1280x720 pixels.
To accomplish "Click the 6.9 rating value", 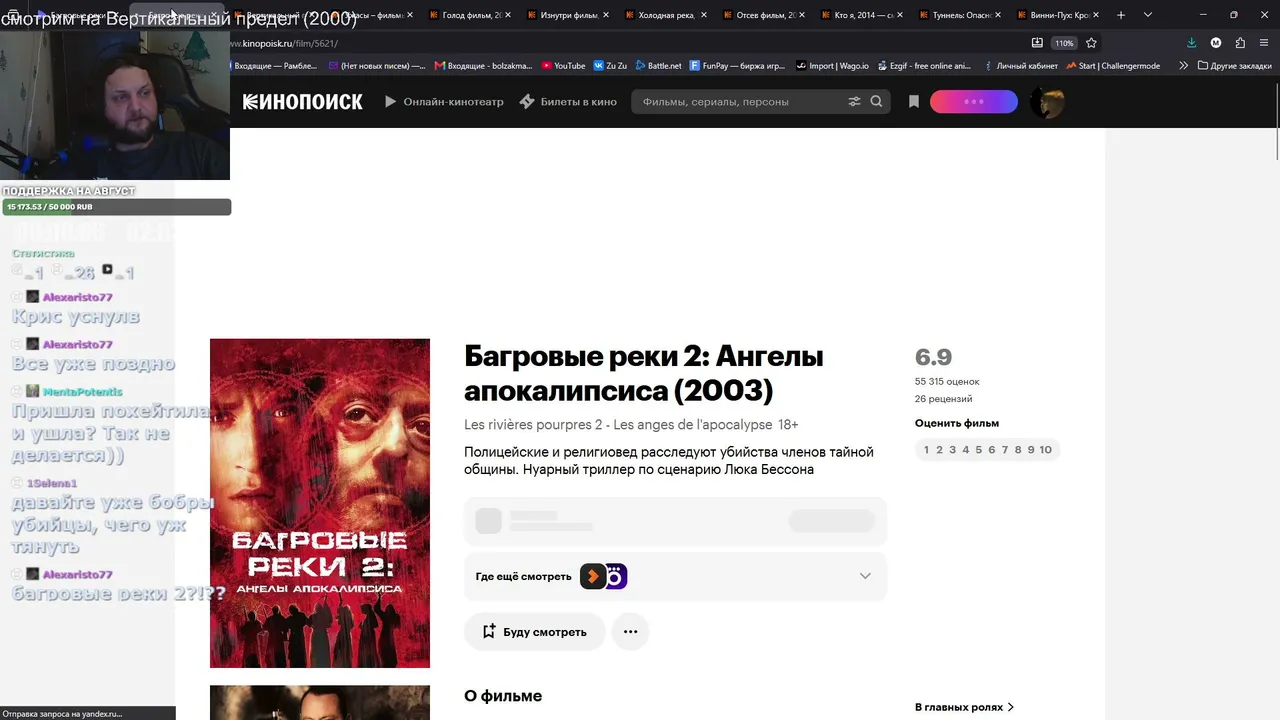I will tap(933, 357).
